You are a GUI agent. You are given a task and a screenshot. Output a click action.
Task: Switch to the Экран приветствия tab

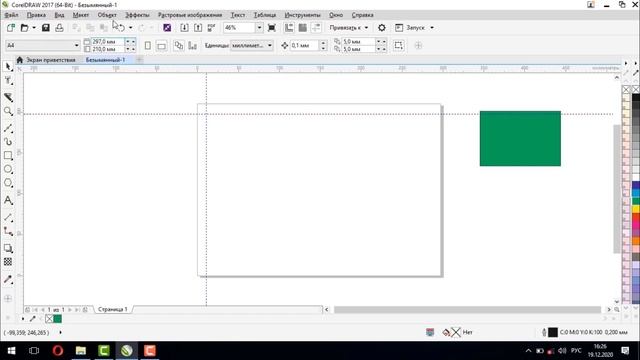[x=51, y=60]
